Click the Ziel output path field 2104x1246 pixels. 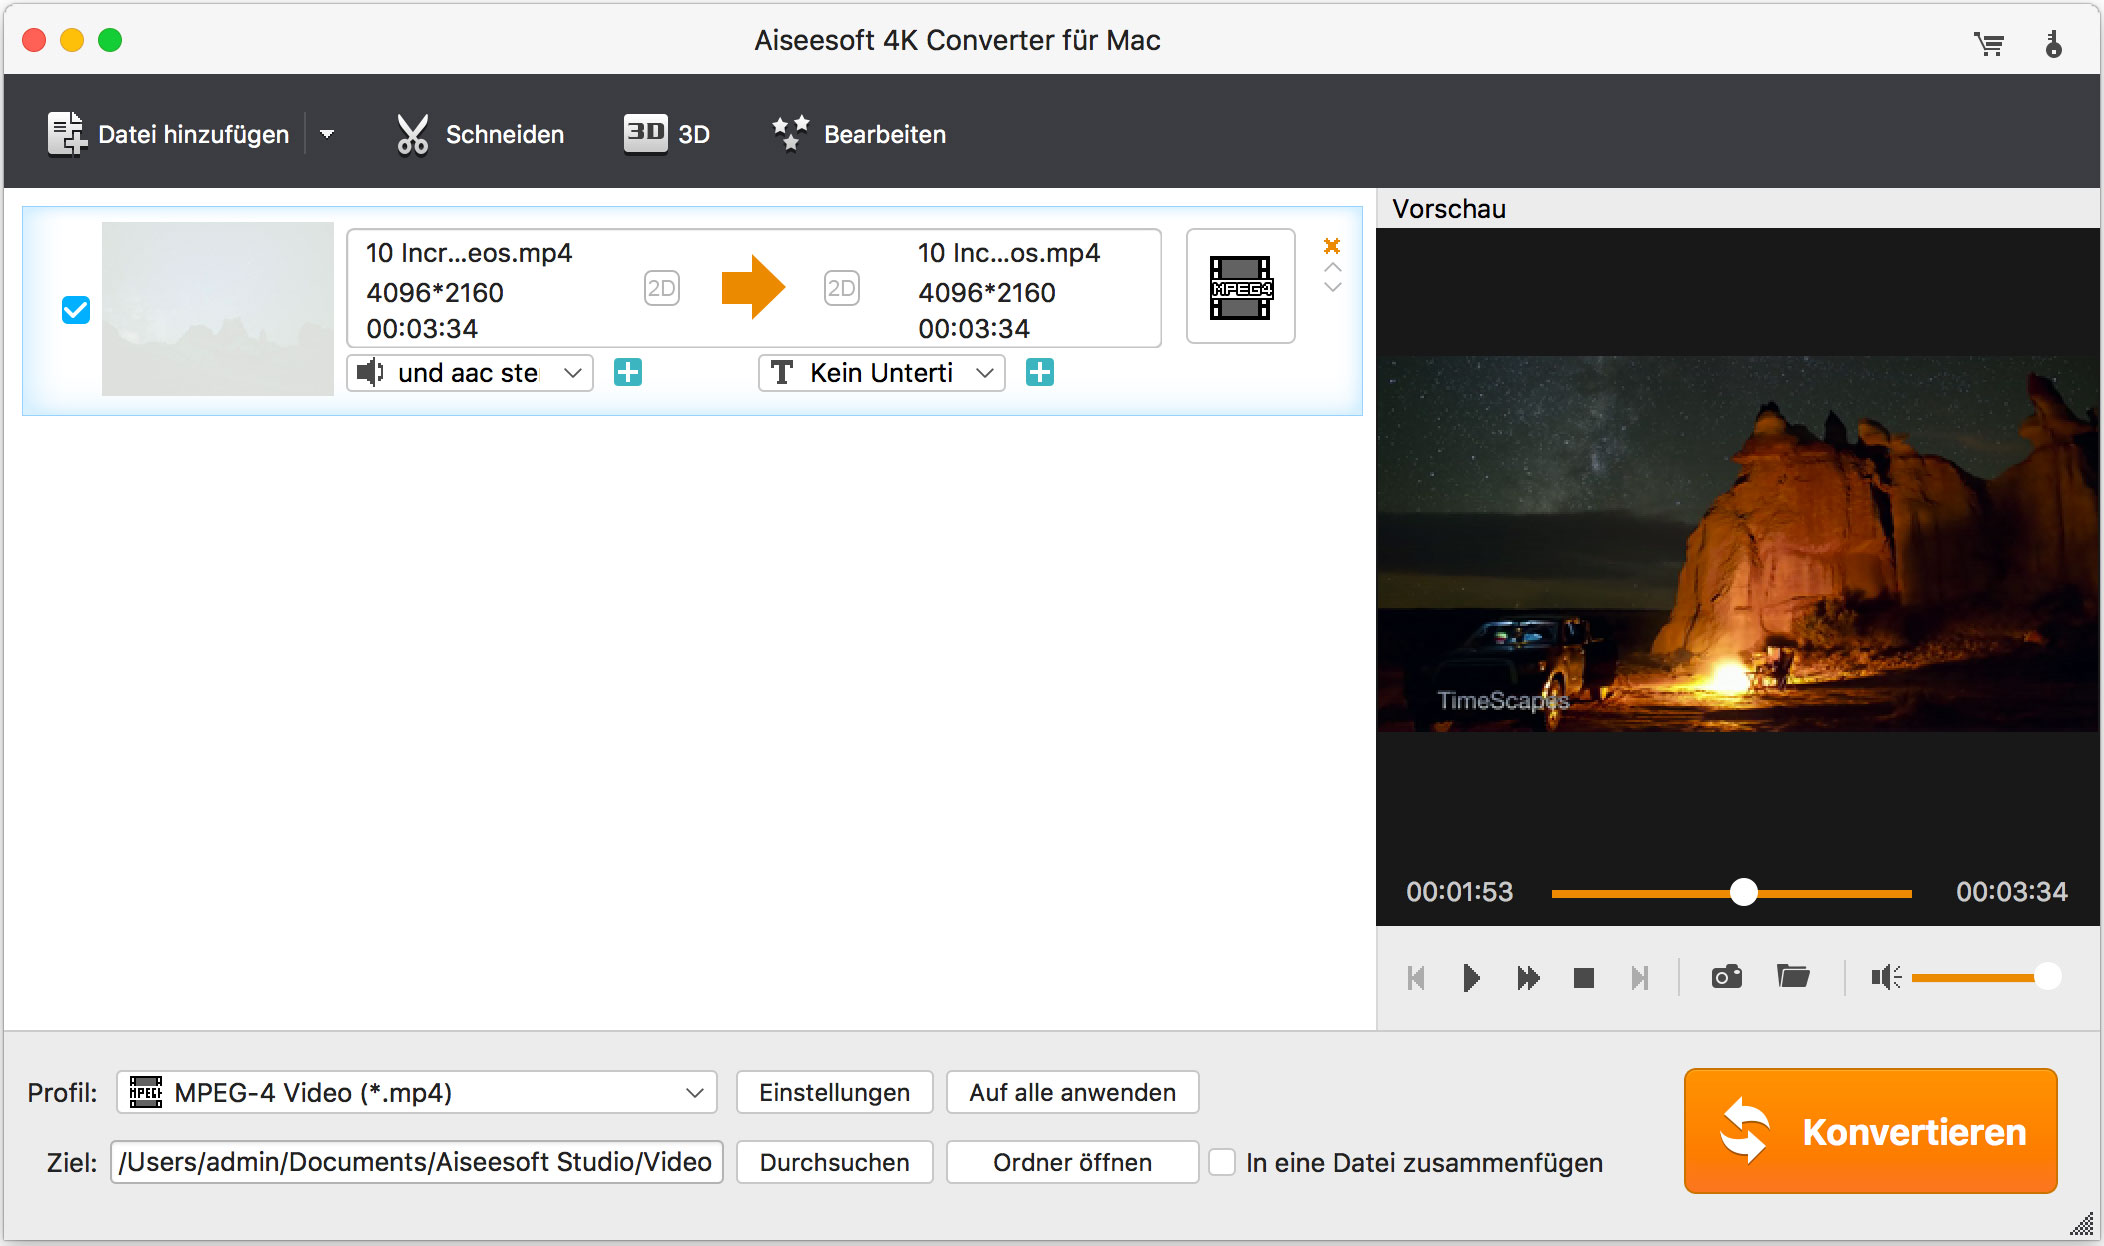[x=416, y=1162]
